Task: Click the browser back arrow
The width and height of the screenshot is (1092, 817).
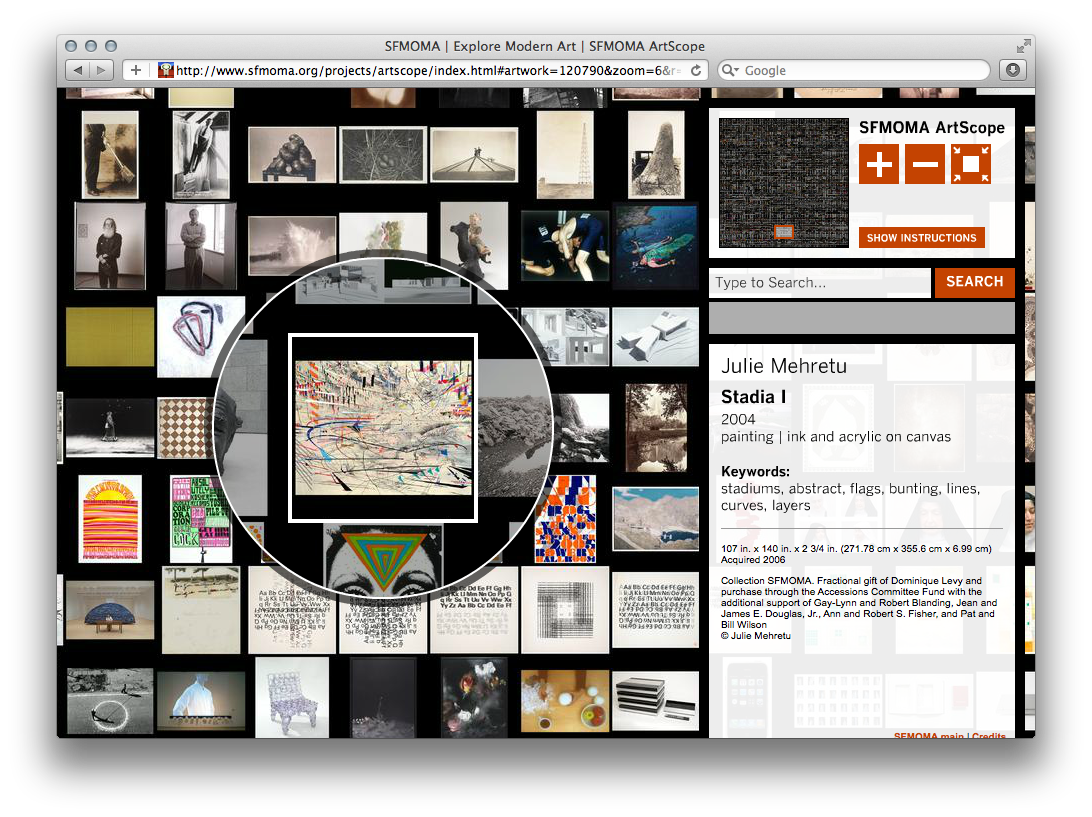Action: click(79, 70)
